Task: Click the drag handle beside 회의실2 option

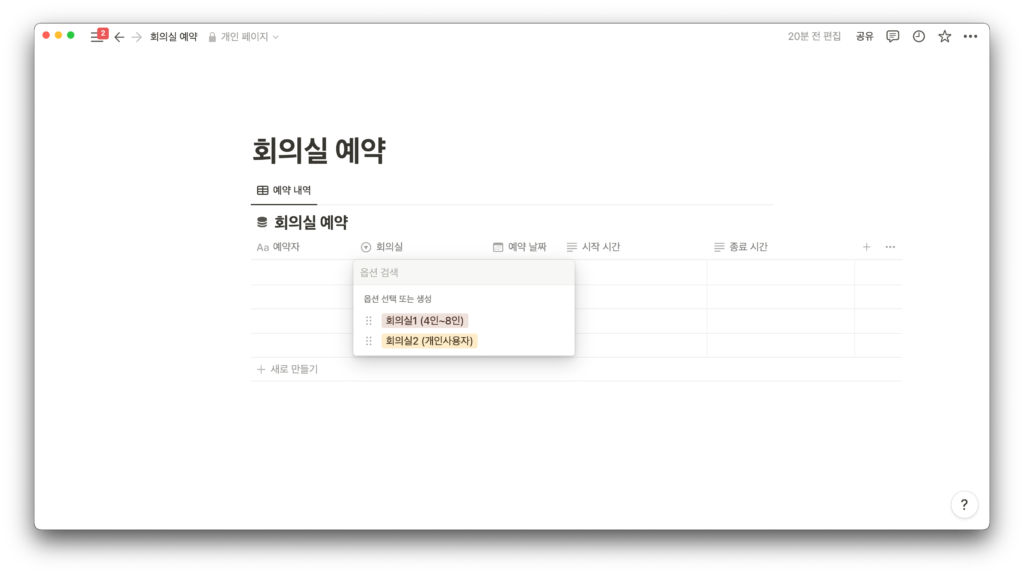Action: click(x=368, y=341)
